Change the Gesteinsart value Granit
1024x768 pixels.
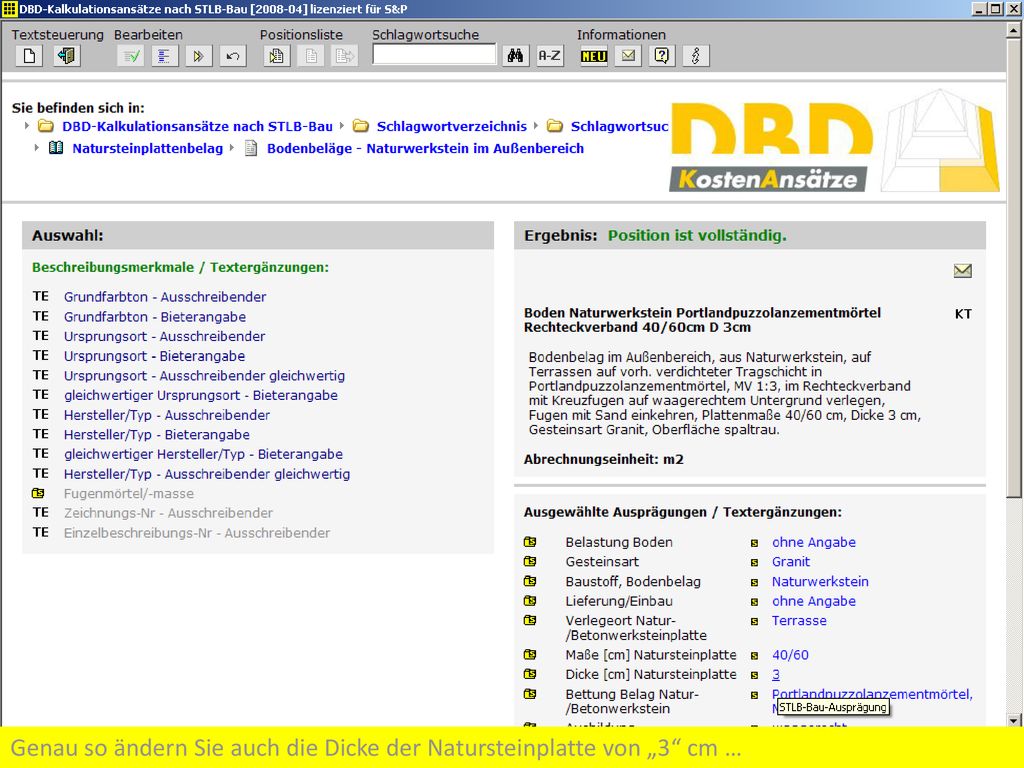[791, 562]
